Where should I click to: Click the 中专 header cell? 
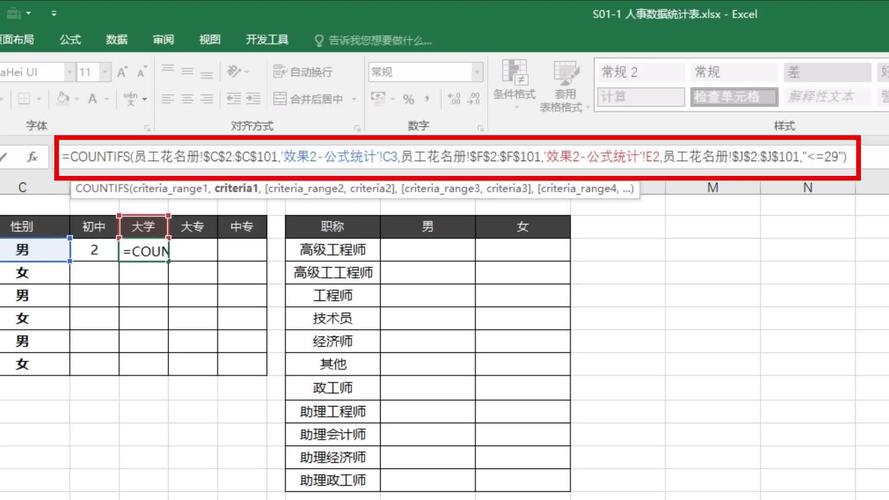[x=242, y=227]
